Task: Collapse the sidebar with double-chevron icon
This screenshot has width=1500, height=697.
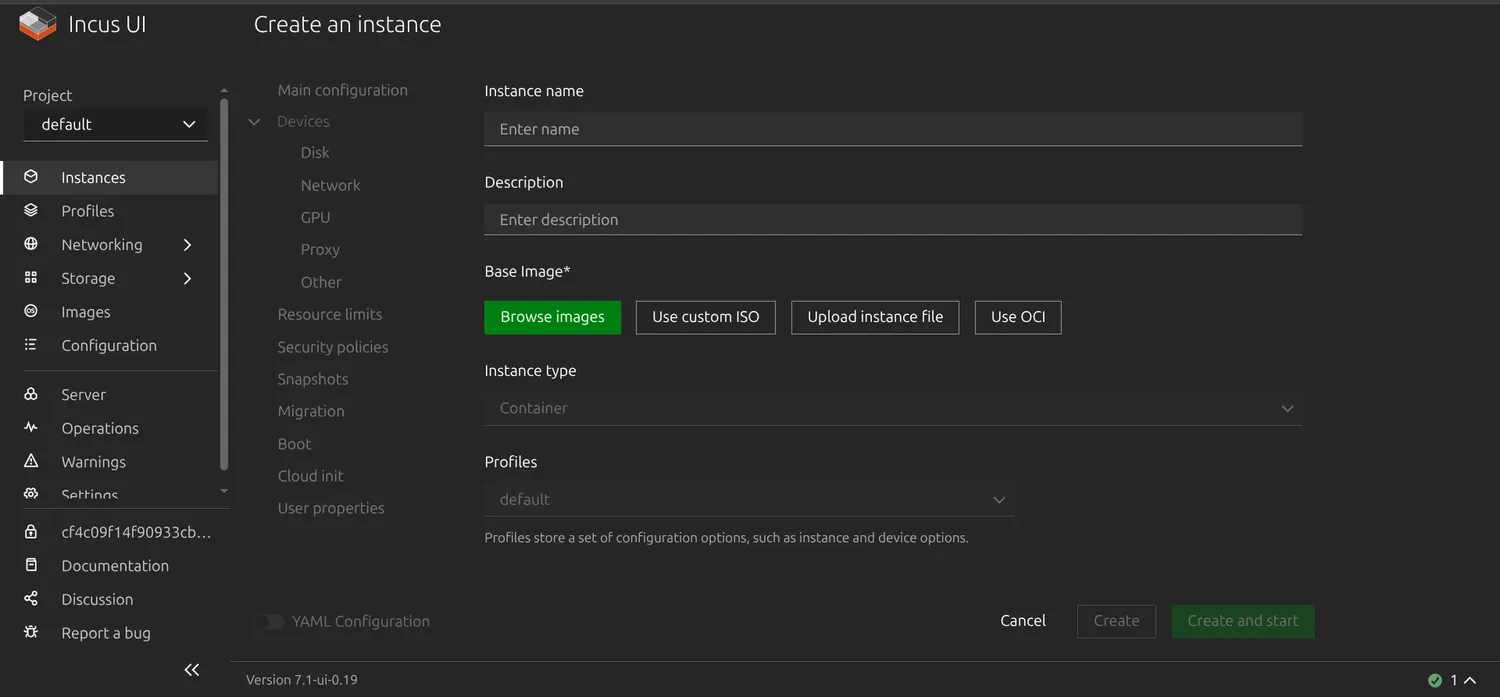Action: (192, 670)
